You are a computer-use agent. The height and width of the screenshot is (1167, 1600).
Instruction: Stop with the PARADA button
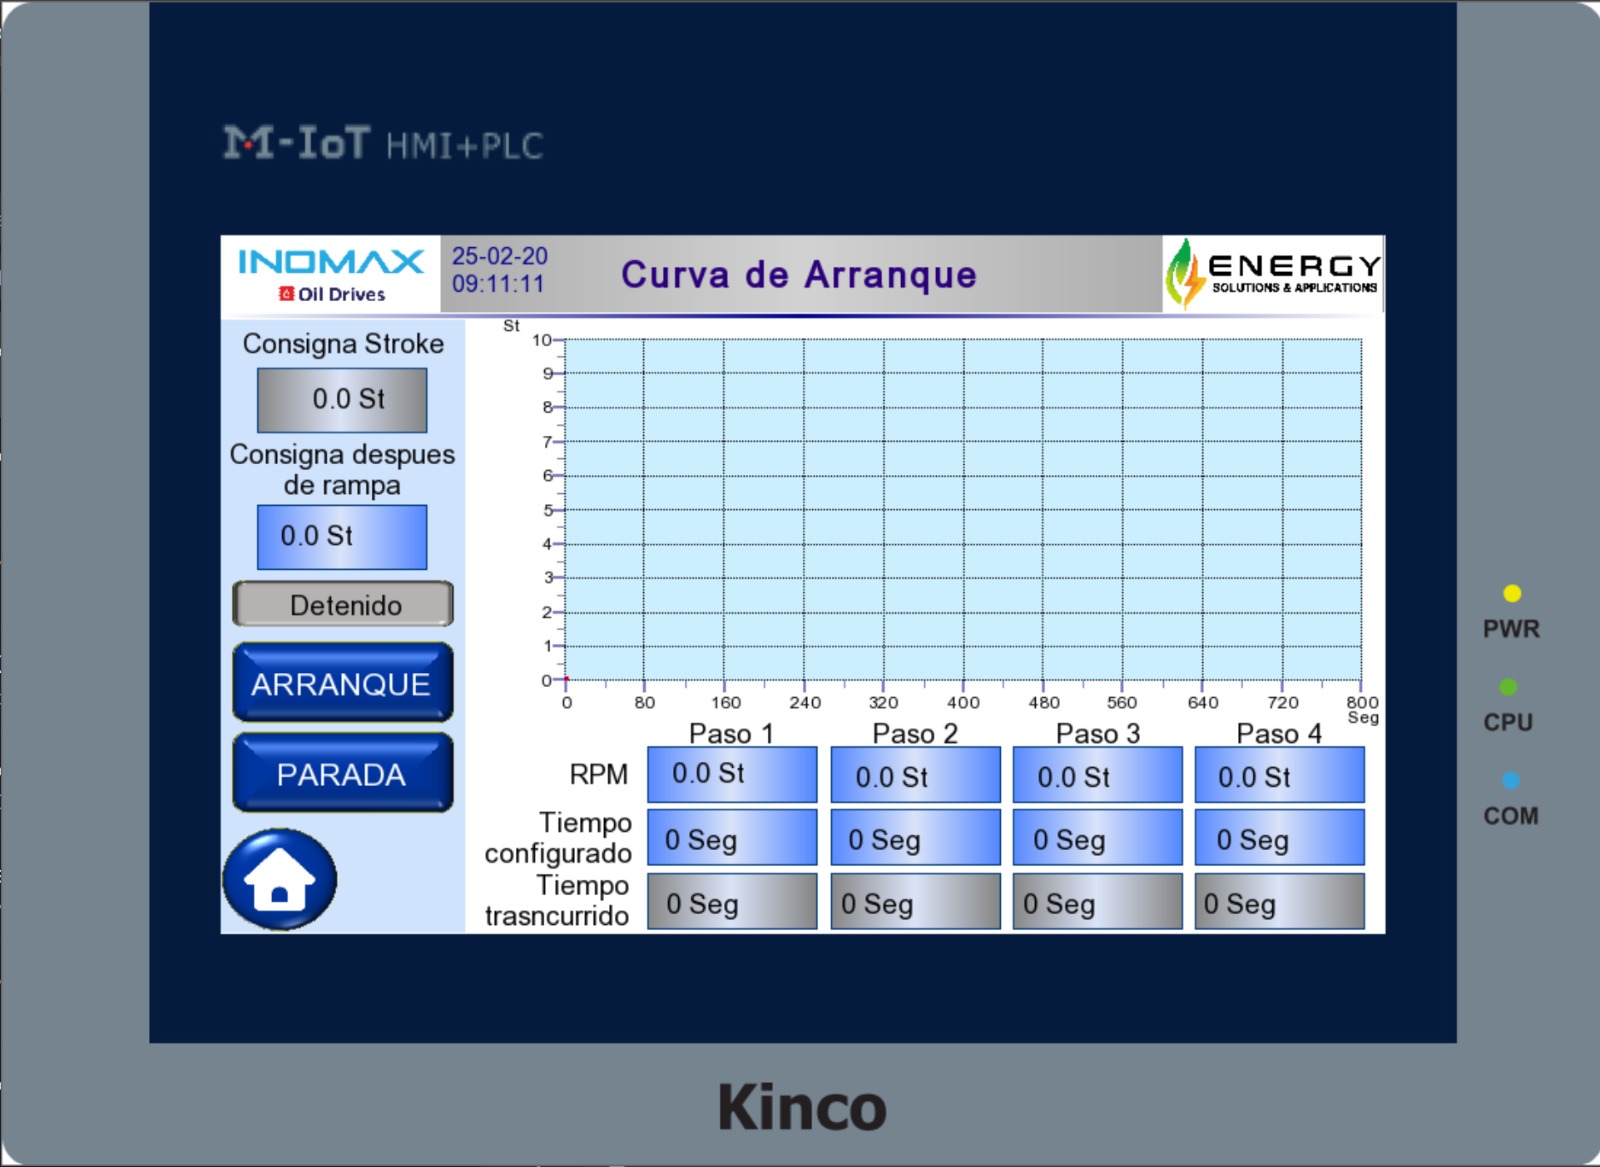pos(342,773)
